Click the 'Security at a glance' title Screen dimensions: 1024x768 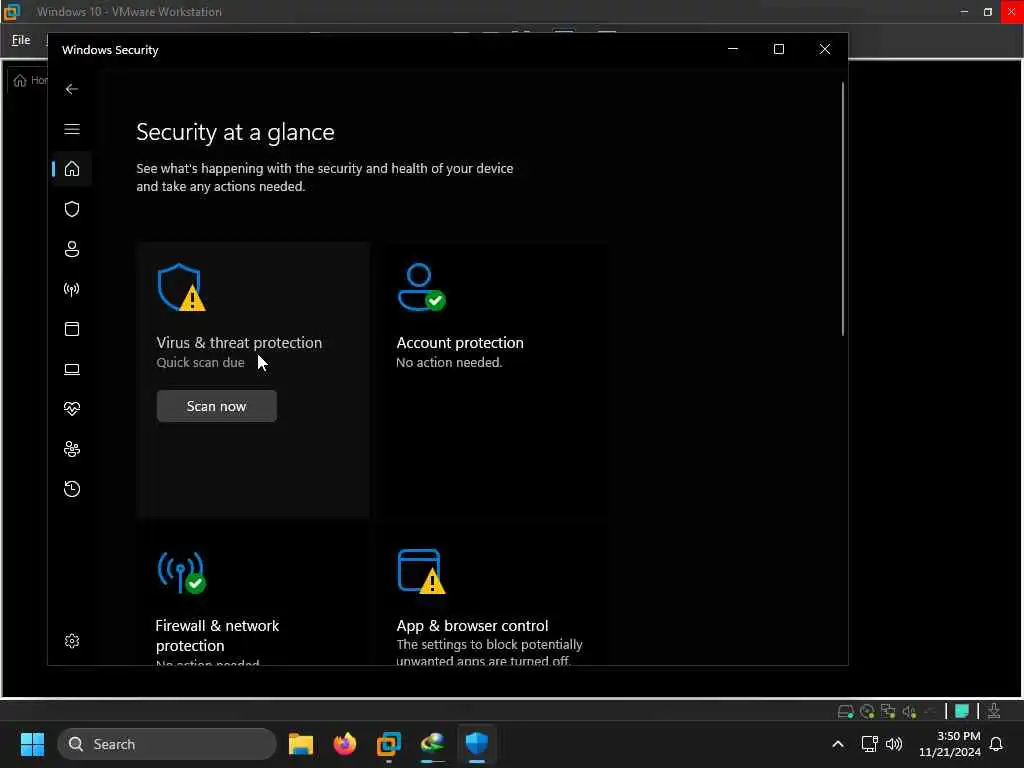[235, 133]
